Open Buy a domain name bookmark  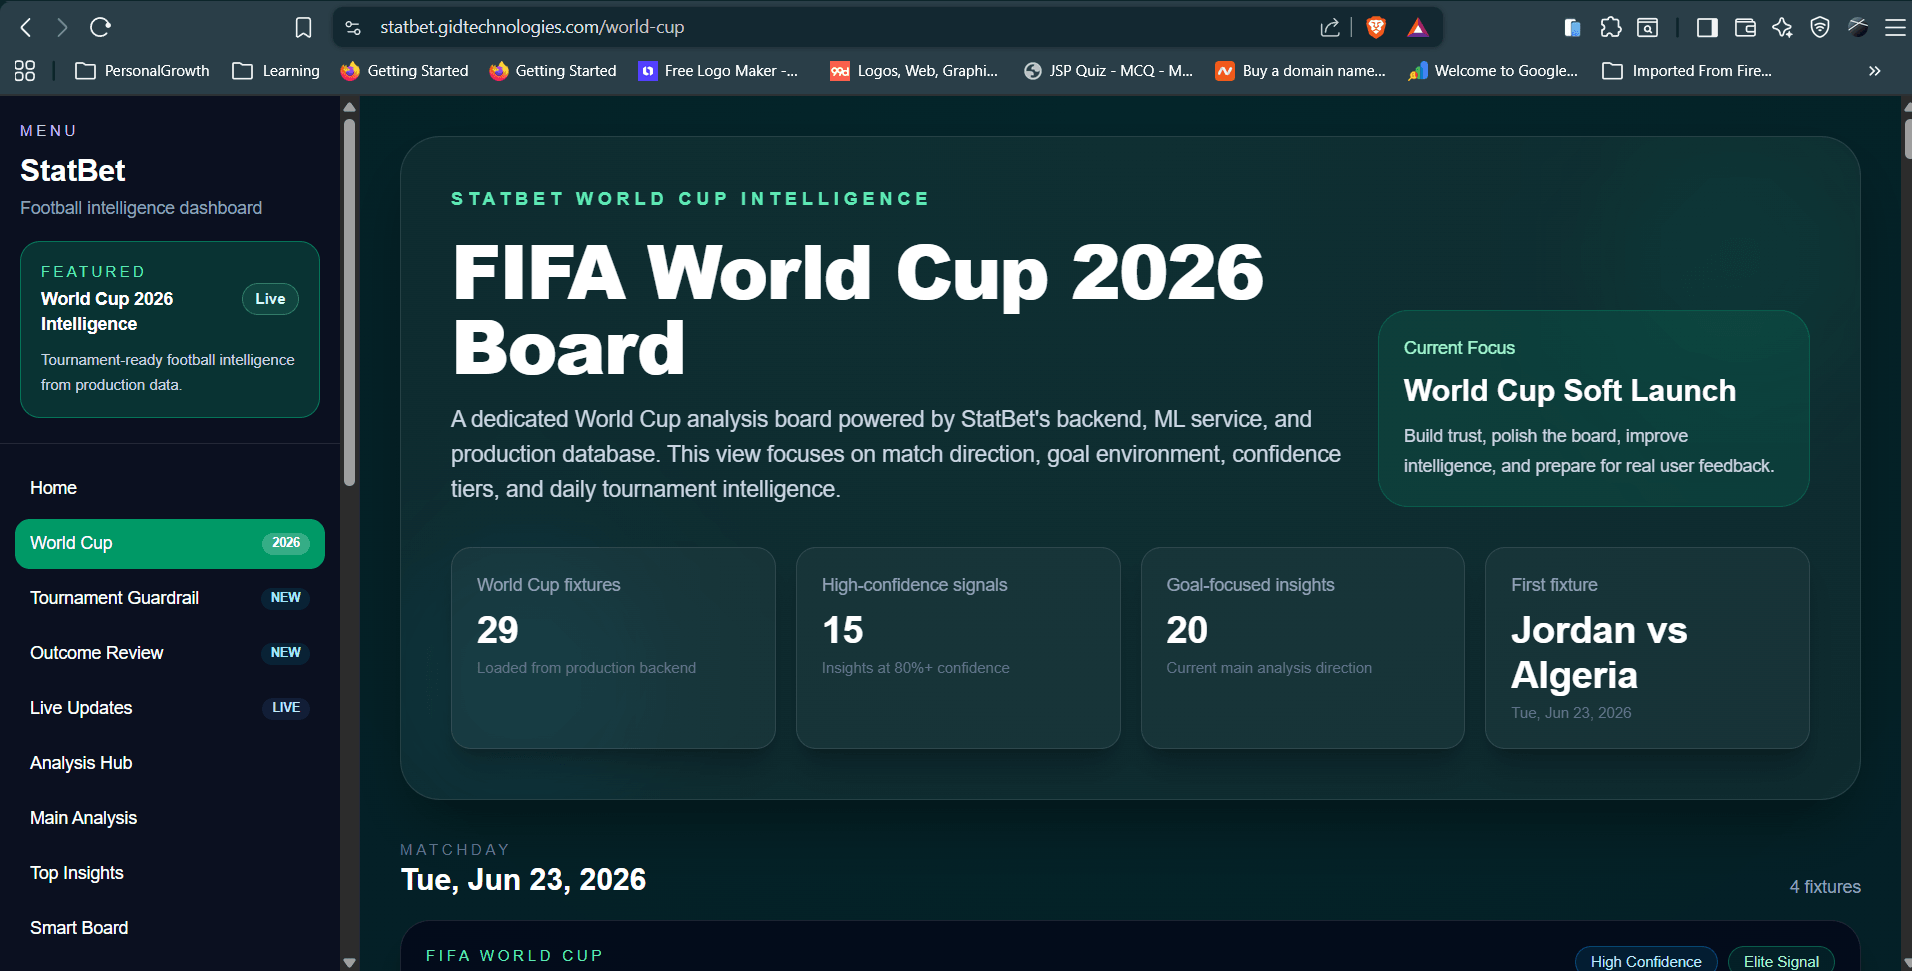[1300, 71]
